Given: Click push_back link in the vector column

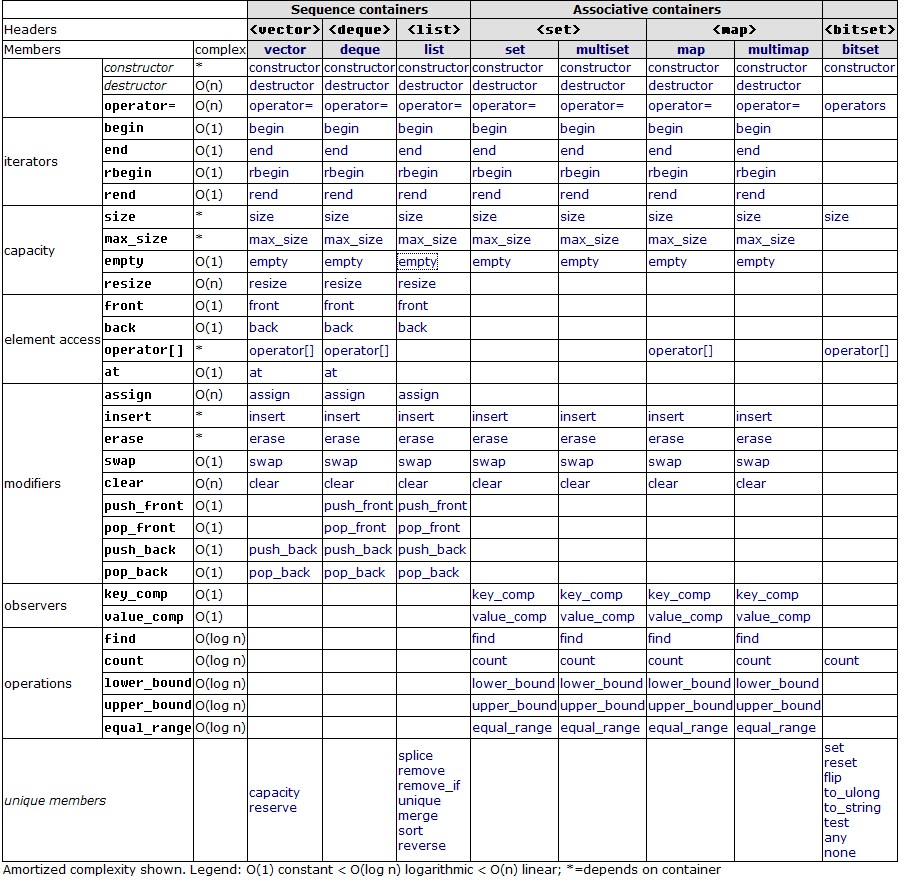Looking at the screenshot, I should [283, 550].
